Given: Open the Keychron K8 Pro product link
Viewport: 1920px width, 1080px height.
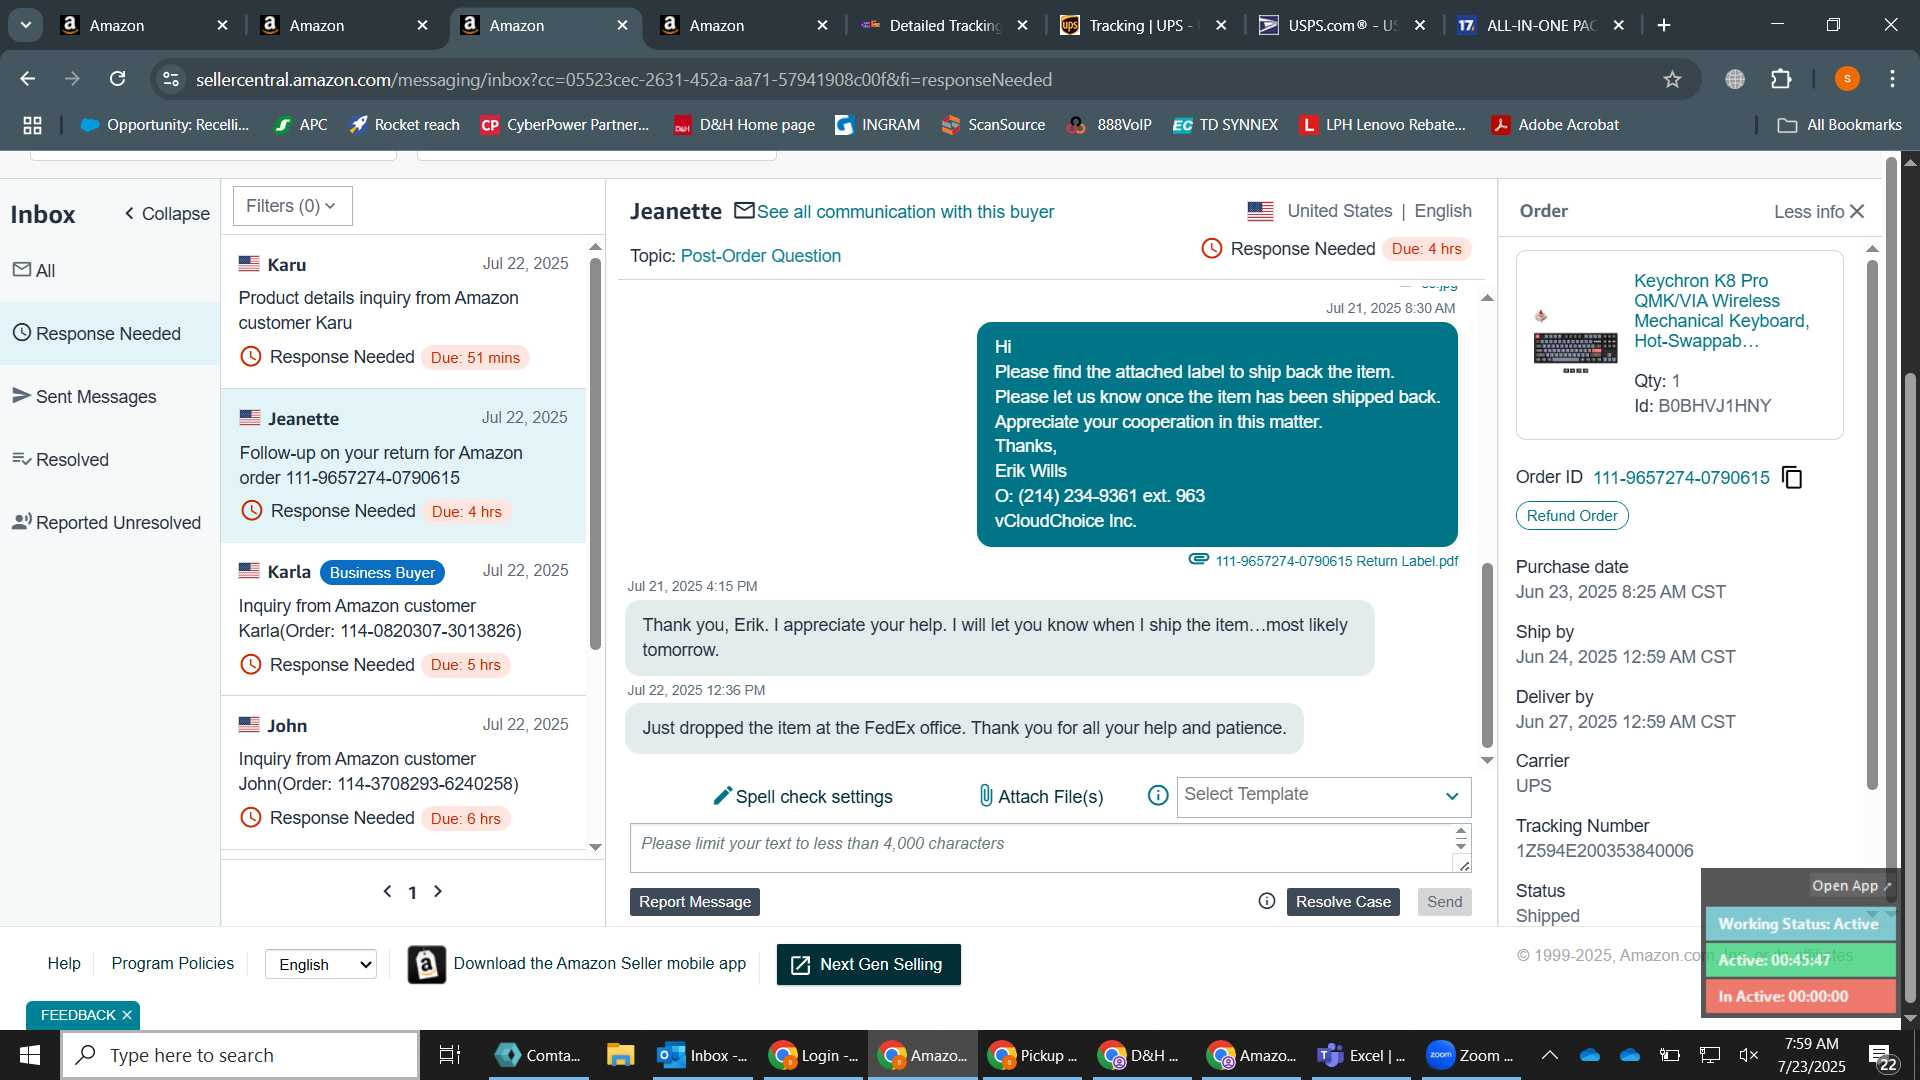Looking at the screenshot, I should (x=1721, y=311).
